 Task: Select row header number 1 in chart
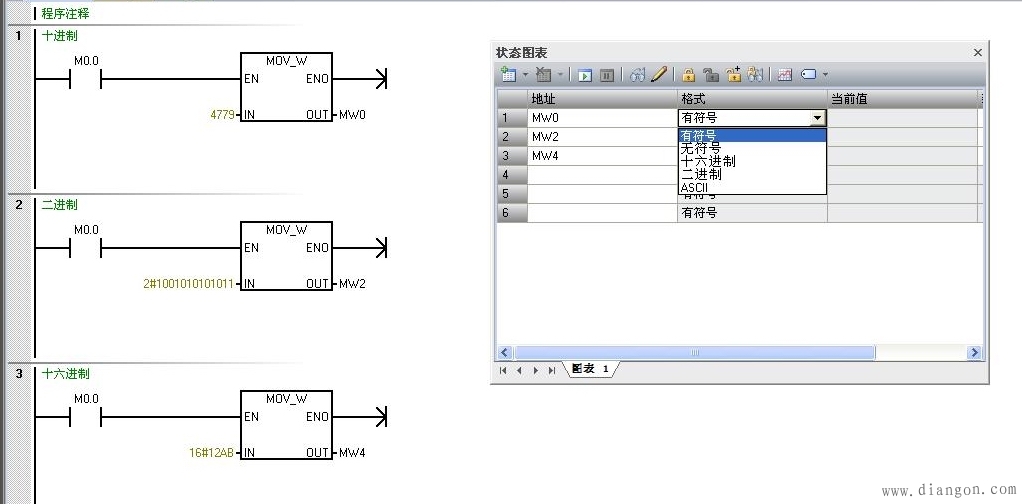pos(512,118)
